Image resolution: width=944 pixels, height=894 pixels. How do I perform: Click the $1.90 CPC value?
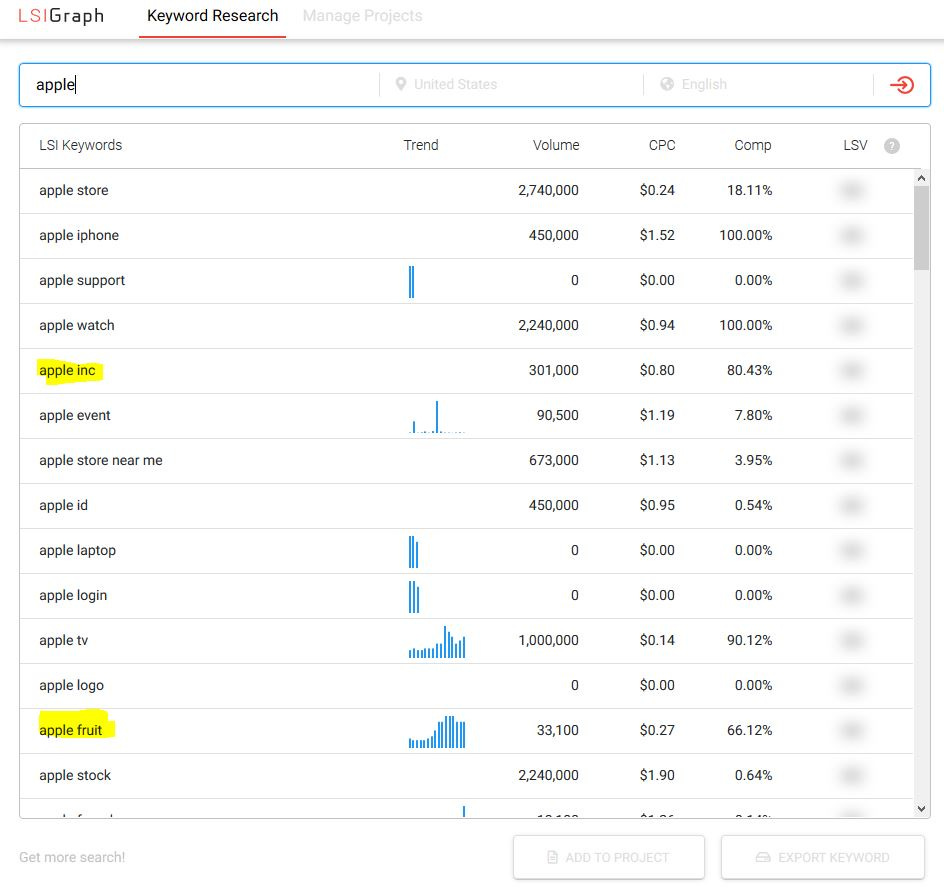(657, 775)
